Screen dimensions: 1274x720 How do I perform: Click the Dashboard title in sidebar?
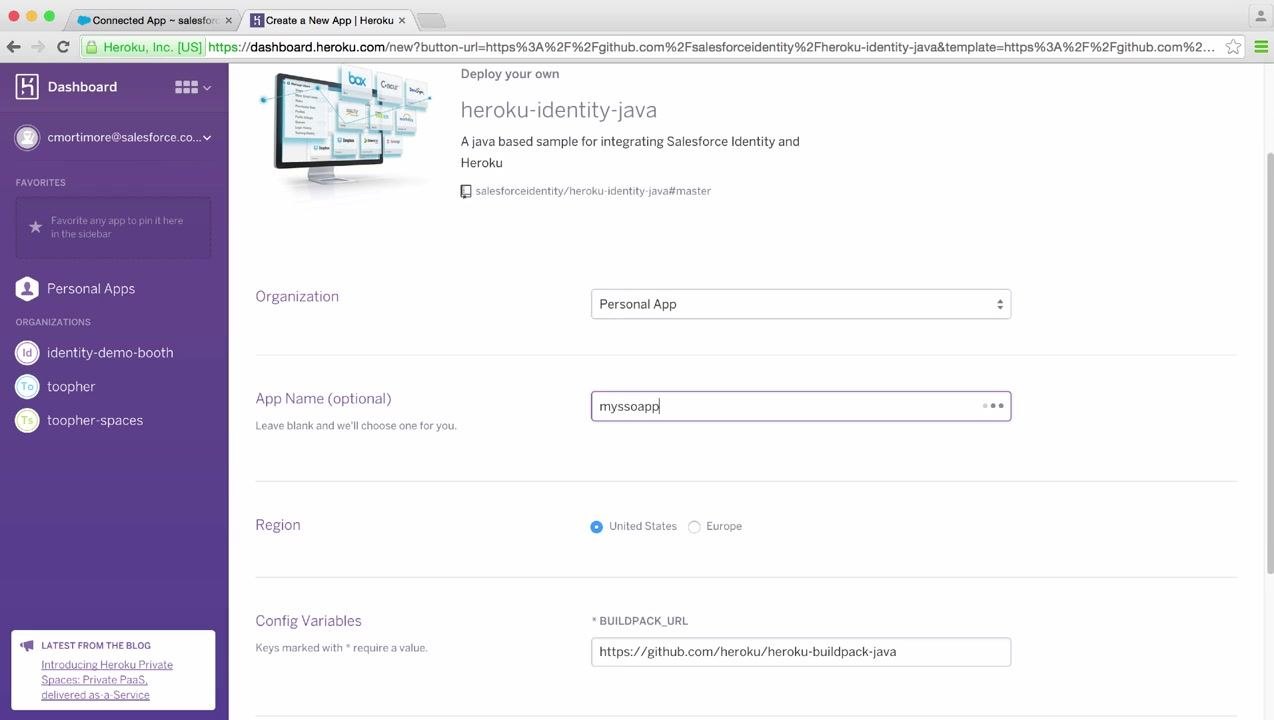point(82,87)
